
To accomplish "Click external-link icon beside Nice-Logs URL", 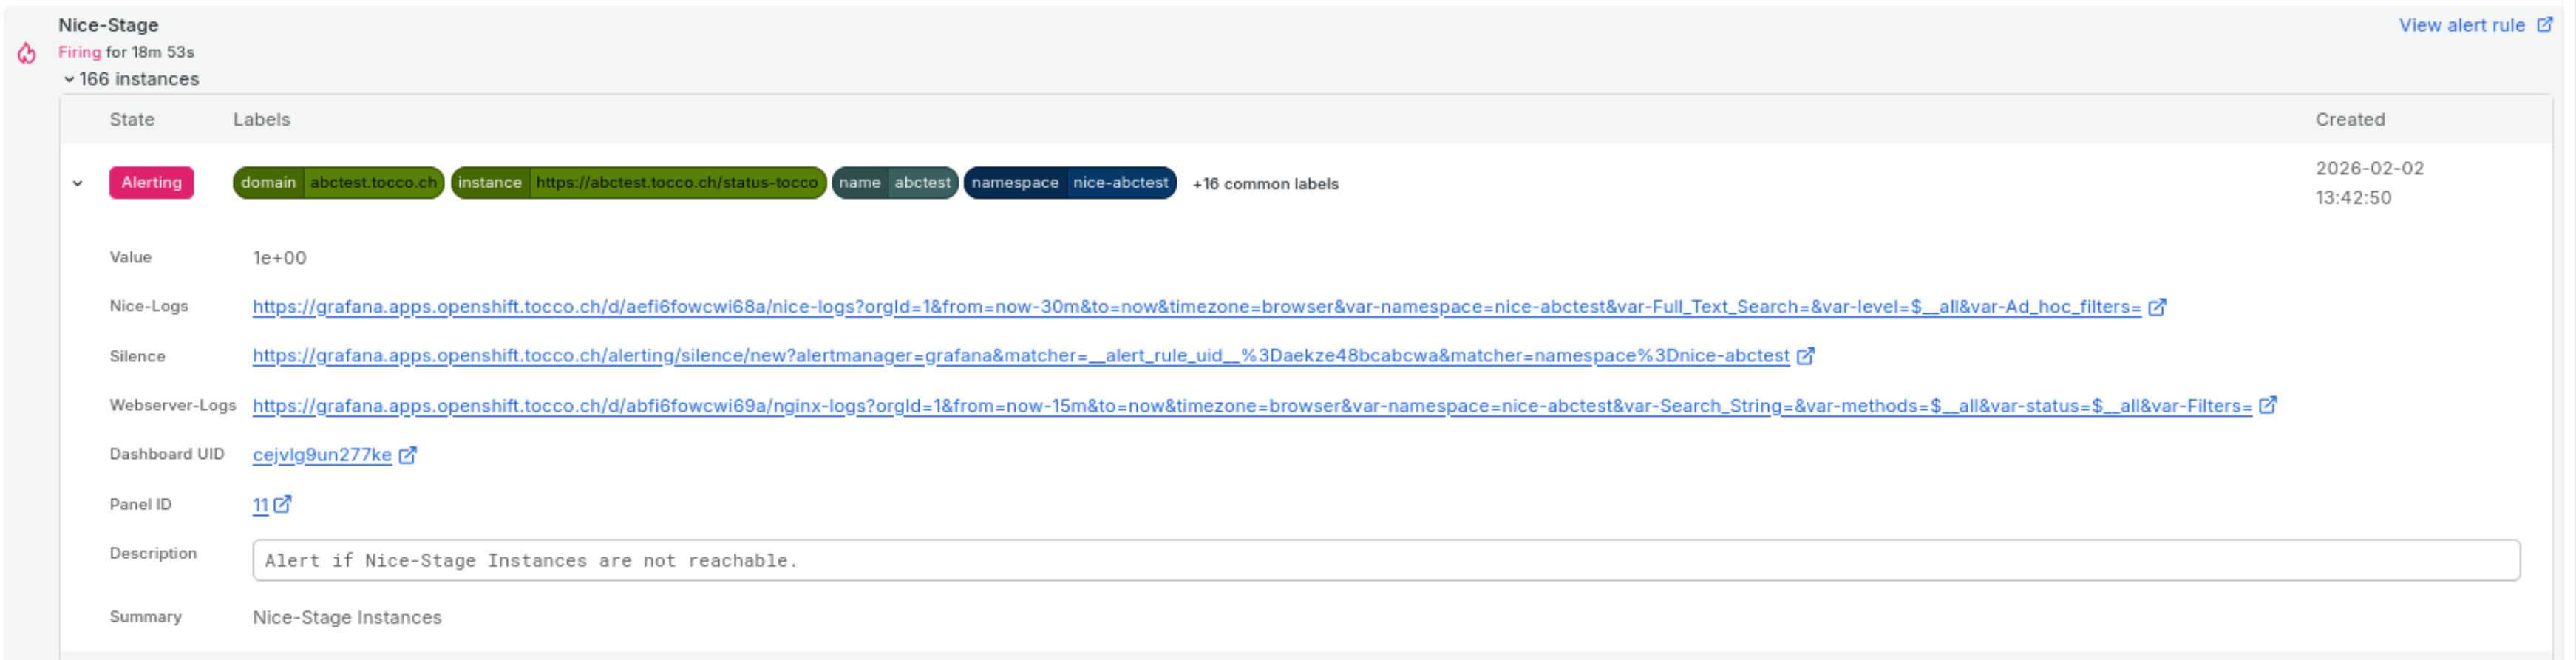I will [x=2157, y=307].
